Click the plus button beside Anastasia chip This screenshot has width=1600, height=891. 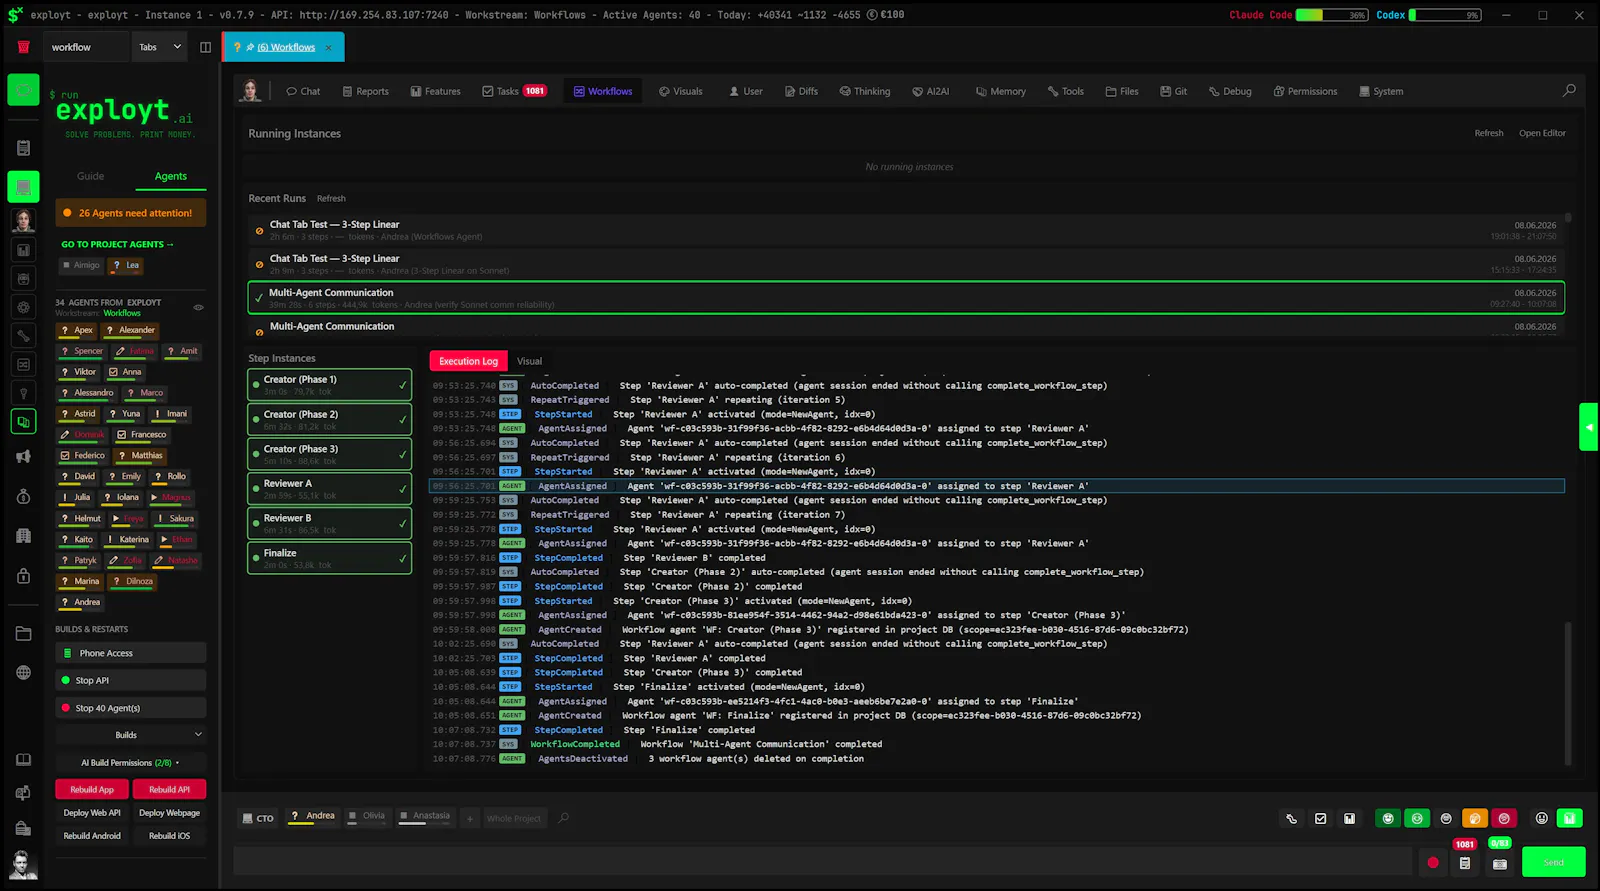[469, 818]
